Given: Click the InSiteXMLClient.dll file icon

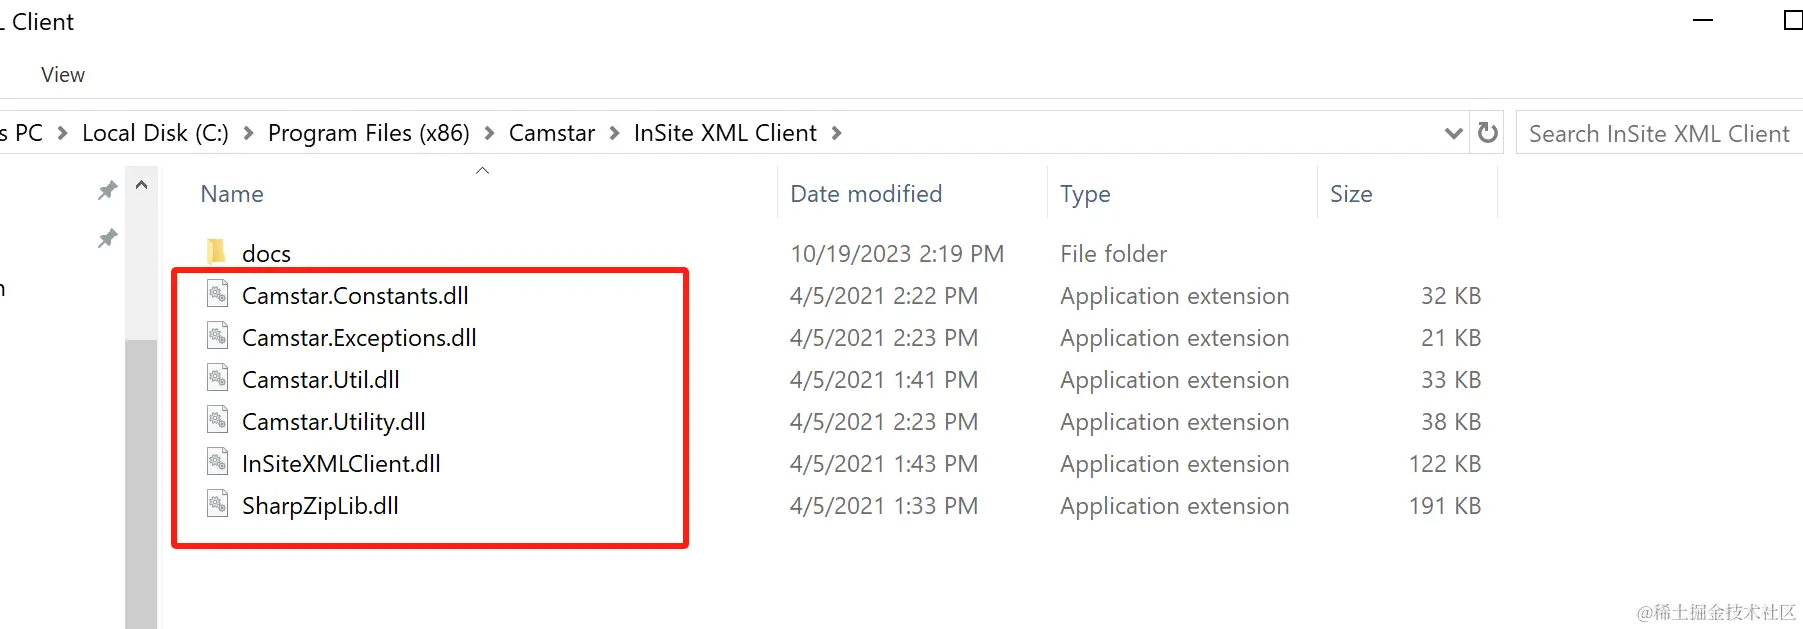Looking at the screenshot, I should pyautogui.click(x=217, y=462).
